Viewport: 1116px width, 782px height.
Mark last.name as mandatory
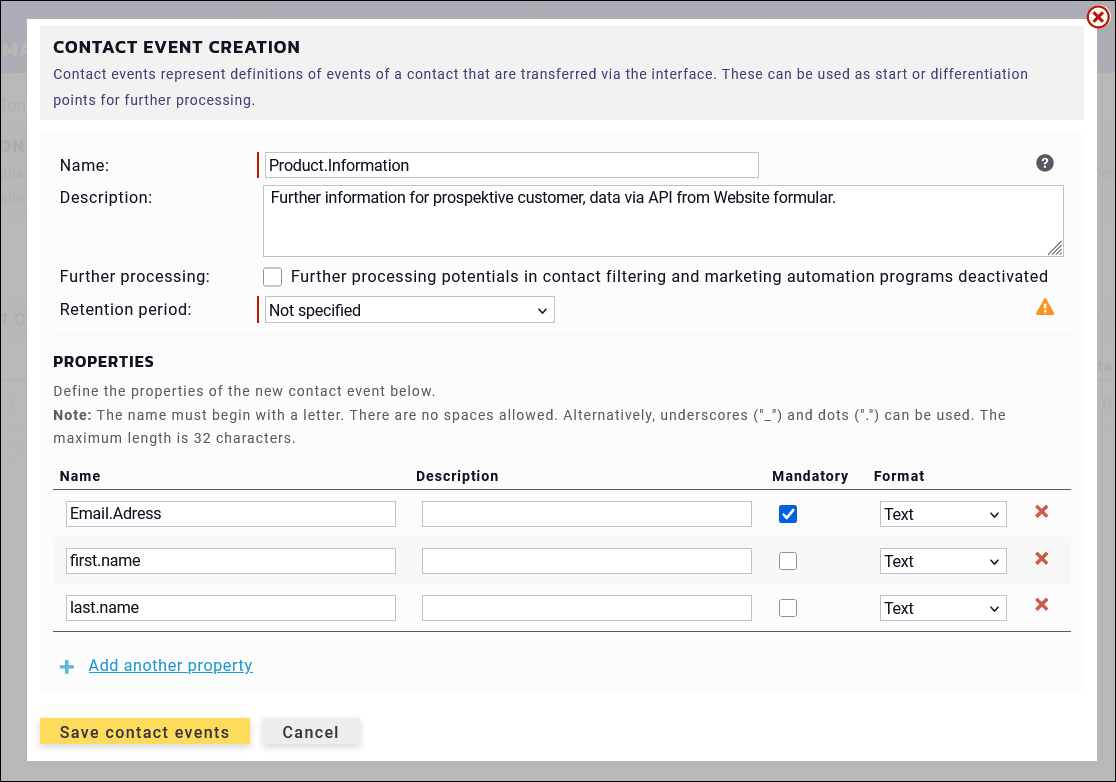coord(788,608)
